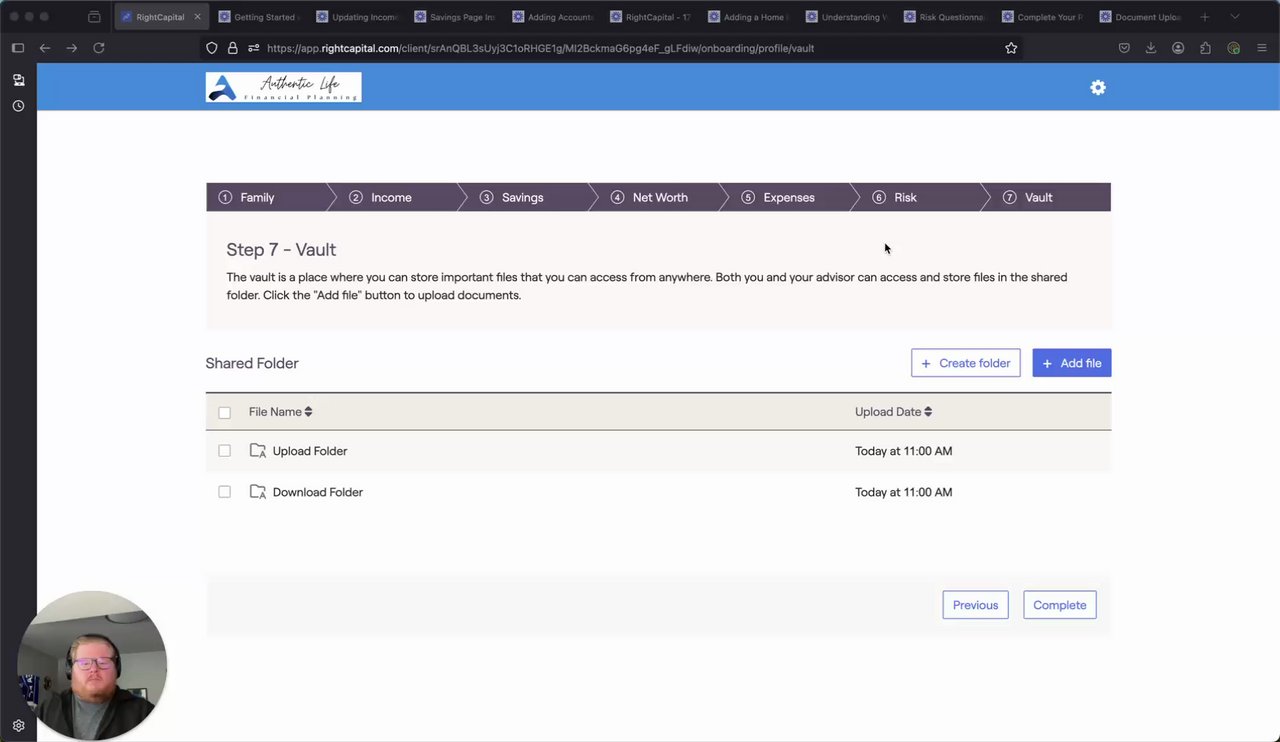Screen dimensions: 1280x742
Task: Click the Upload Folder folder icon
Action: [258, 451]
